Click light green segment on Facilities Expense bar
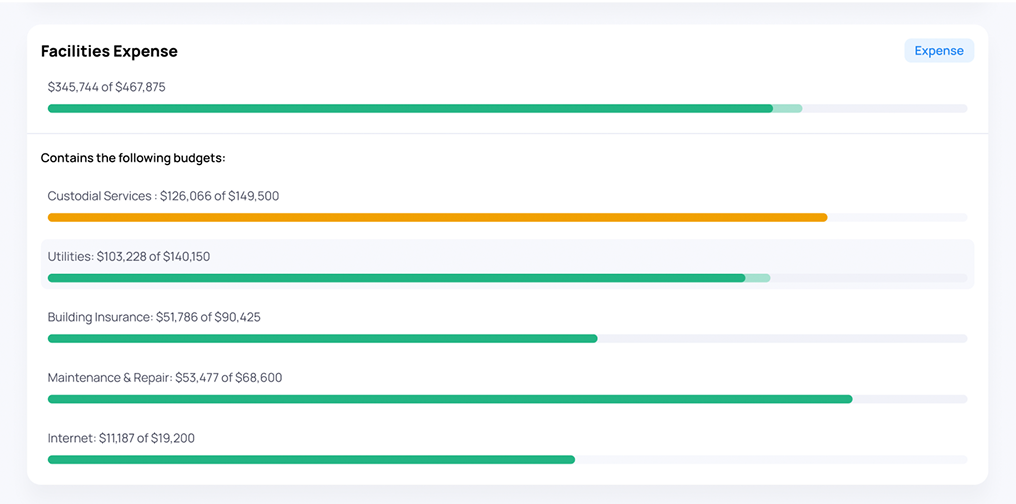 [x=788, y=108]
